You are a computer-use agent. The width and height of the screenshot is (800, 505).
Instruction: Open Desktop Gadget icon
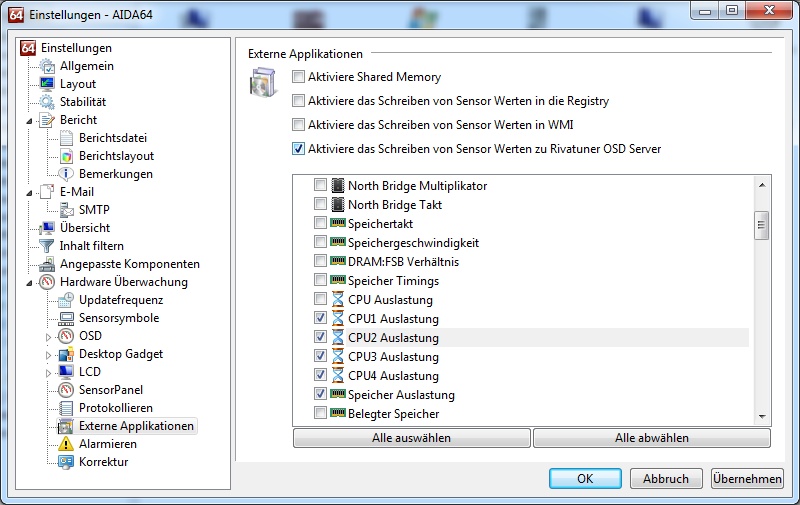tap(66, 354)
